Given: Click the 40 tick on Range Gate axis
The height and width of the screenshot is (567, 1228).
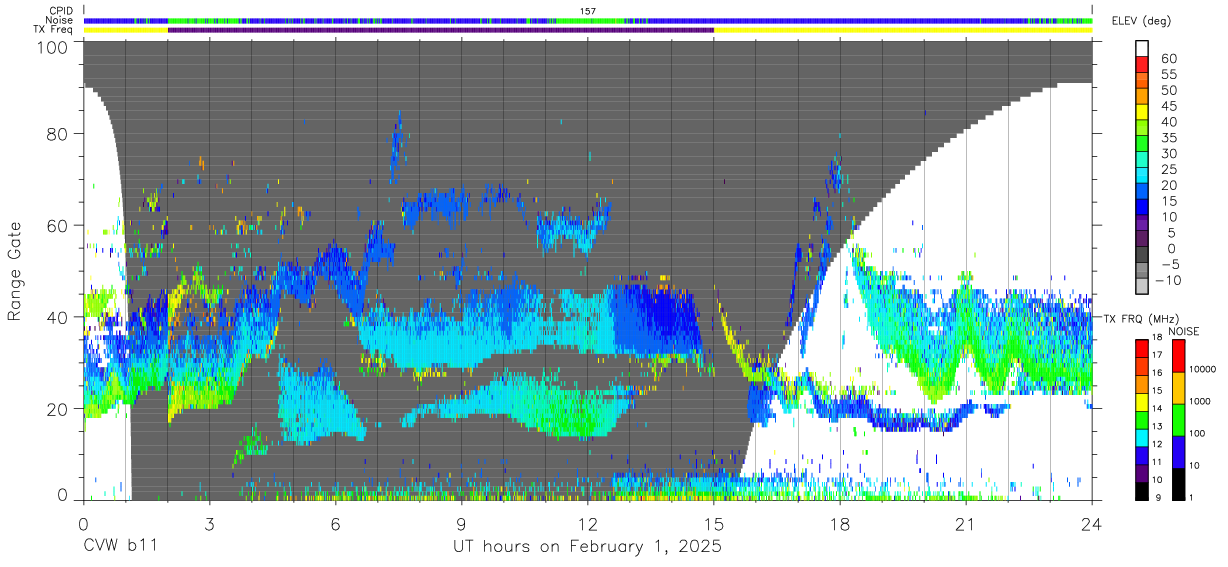Looking at the screenshot, I should [59, 317].
